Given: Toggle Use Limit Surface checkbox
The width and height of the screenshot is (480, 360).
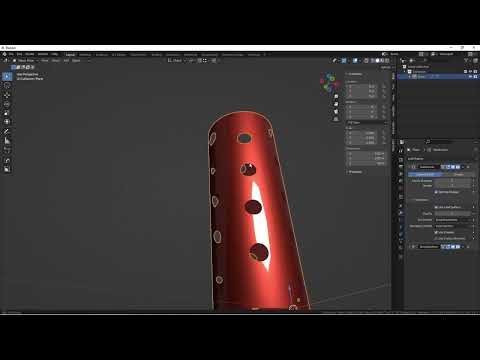Looking at the screenshot, I should pyautogui.click(x=436, y=207).
